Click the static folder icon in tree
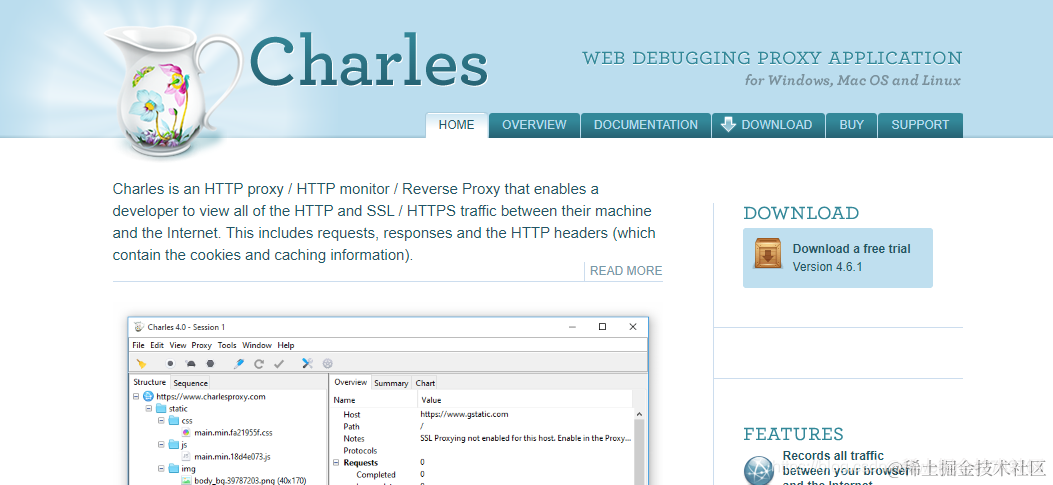 [x=161, y=408]
